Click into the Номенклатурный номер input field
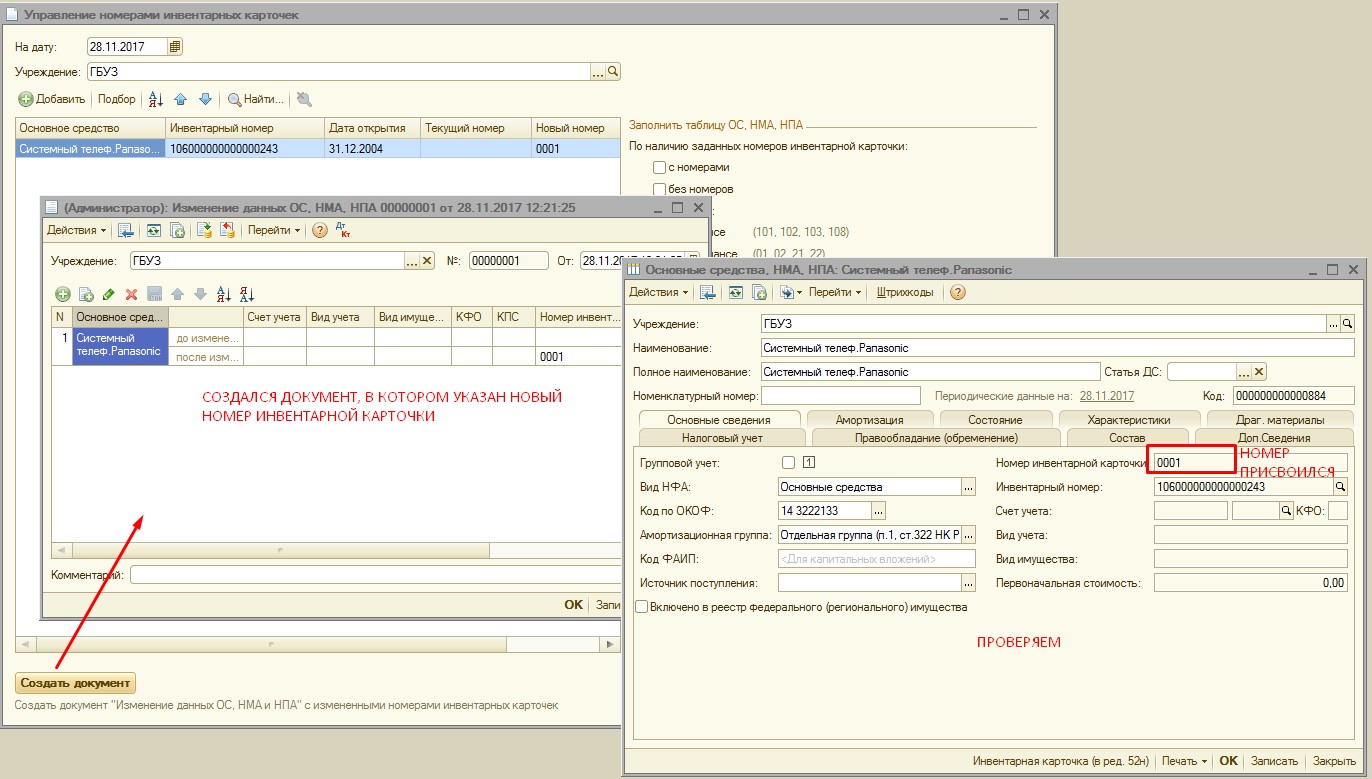 pos(840,395)
